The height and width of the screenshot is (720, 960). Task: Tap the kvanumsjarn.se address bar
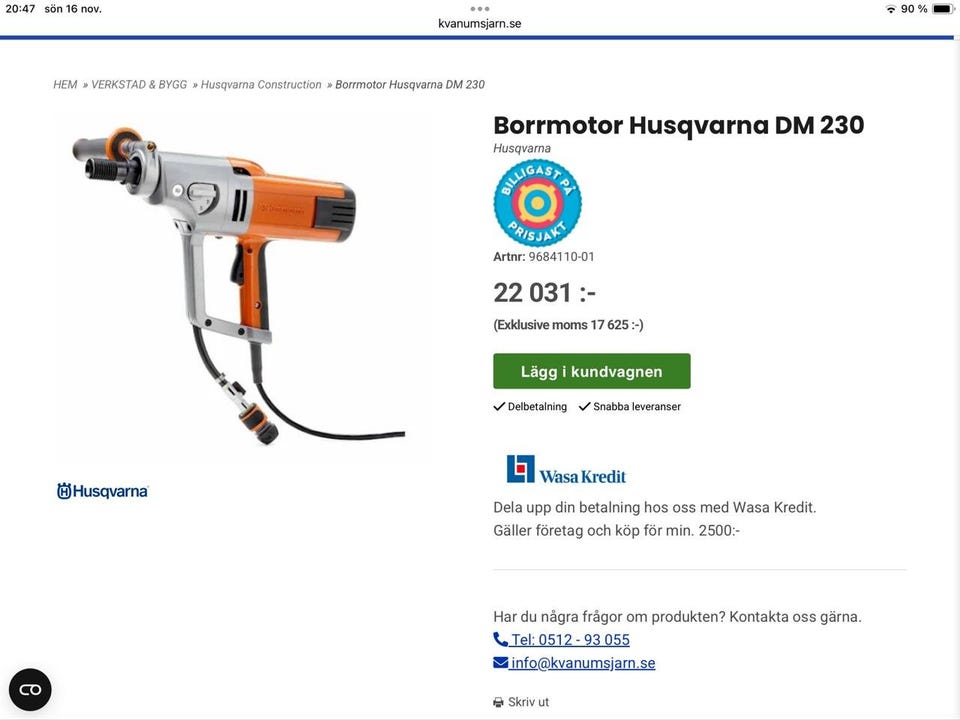pos(479,23)
